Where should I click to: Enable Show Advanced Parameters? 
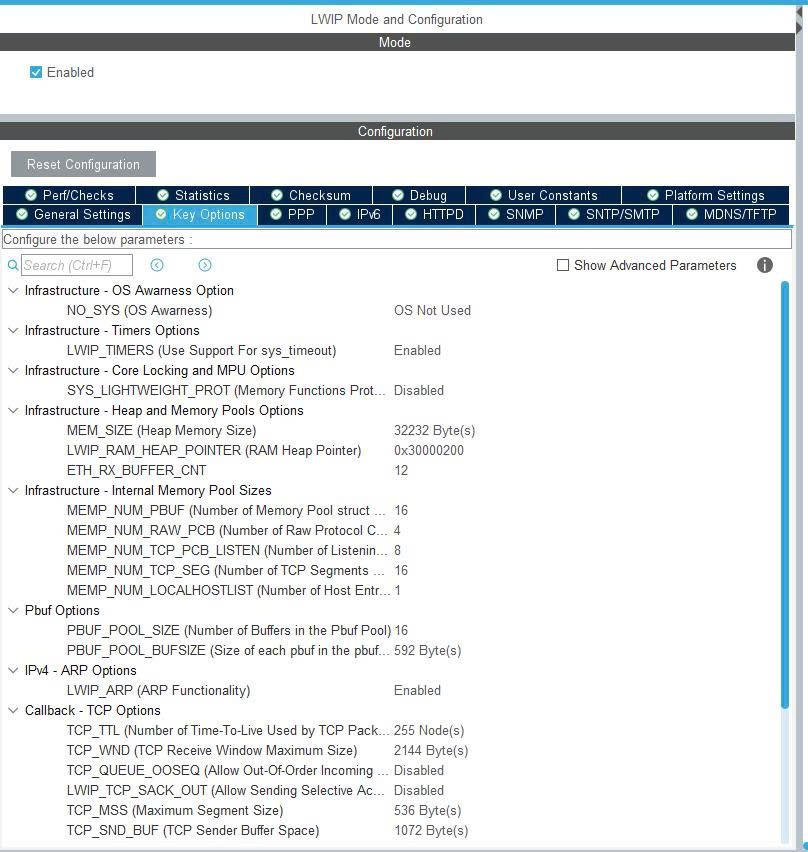(563, 265)
